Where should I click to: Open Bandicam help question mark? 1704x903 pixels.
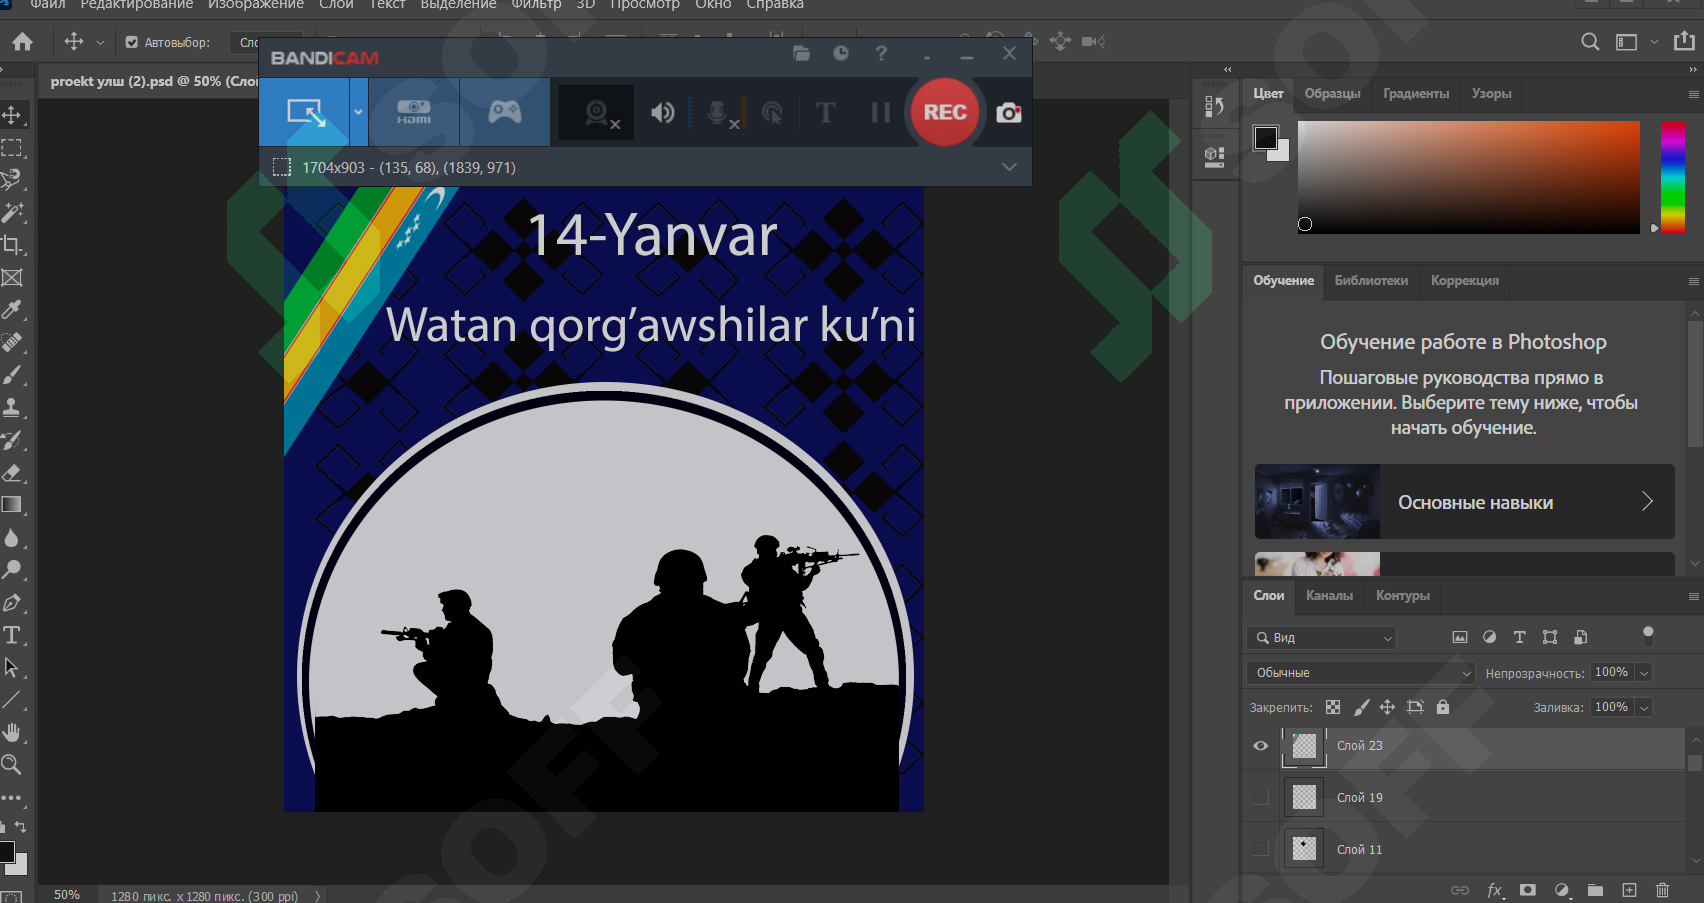click(881, 53)
